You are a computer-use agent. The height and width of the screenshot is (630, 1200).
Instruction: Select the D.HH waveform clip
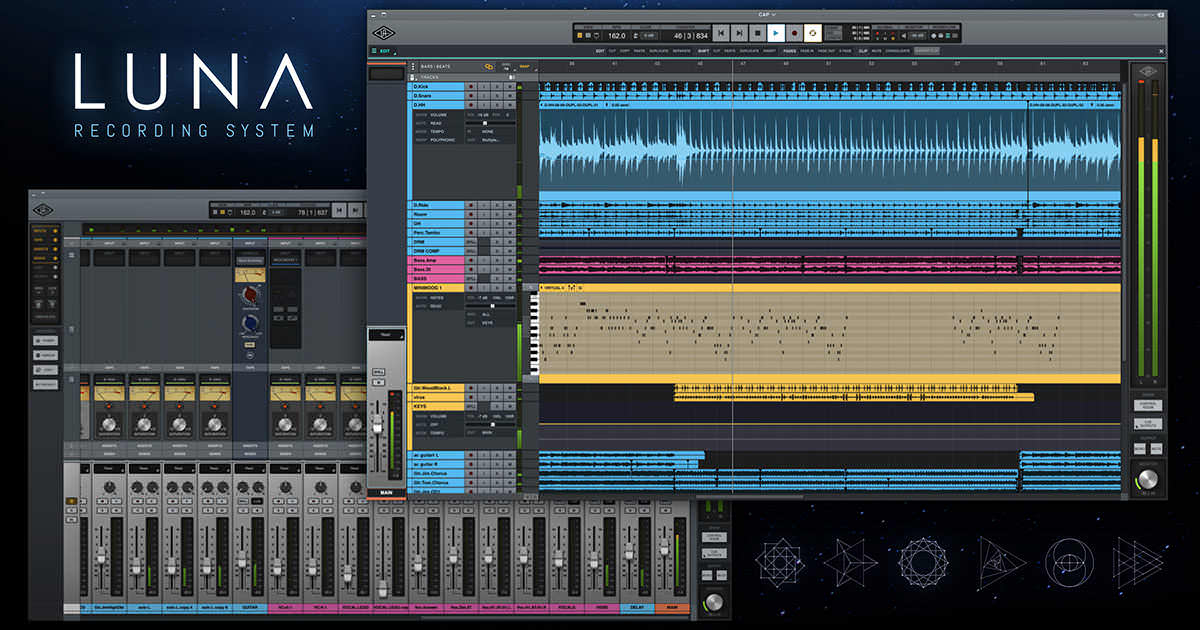click(830, 150)
